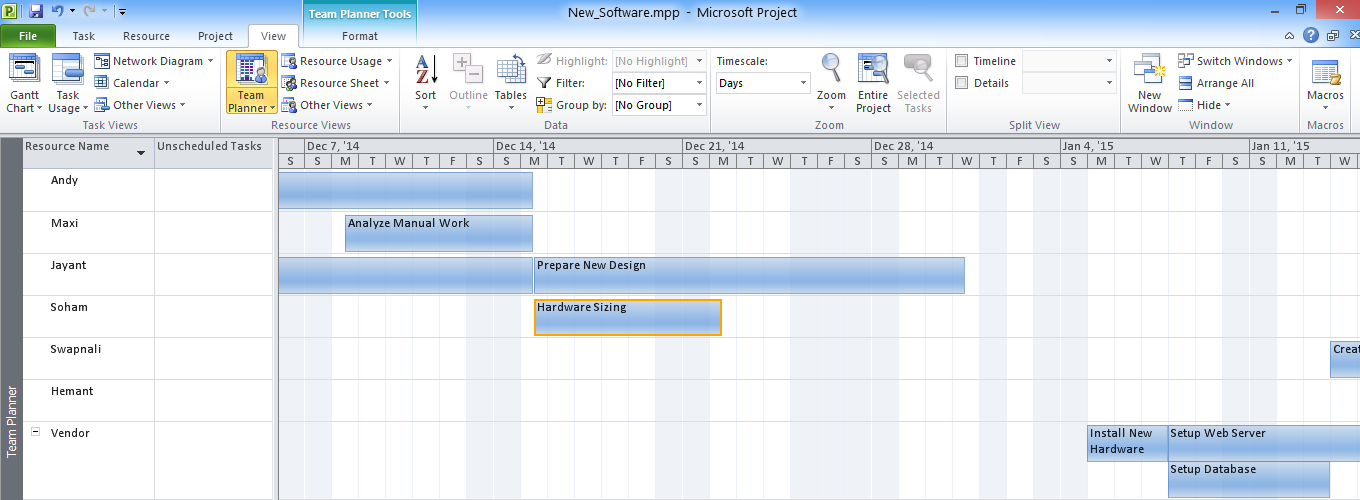The height and width of the screenshot is (500, 1360).
Task: Open a New Window
Action: (1149, 84)
